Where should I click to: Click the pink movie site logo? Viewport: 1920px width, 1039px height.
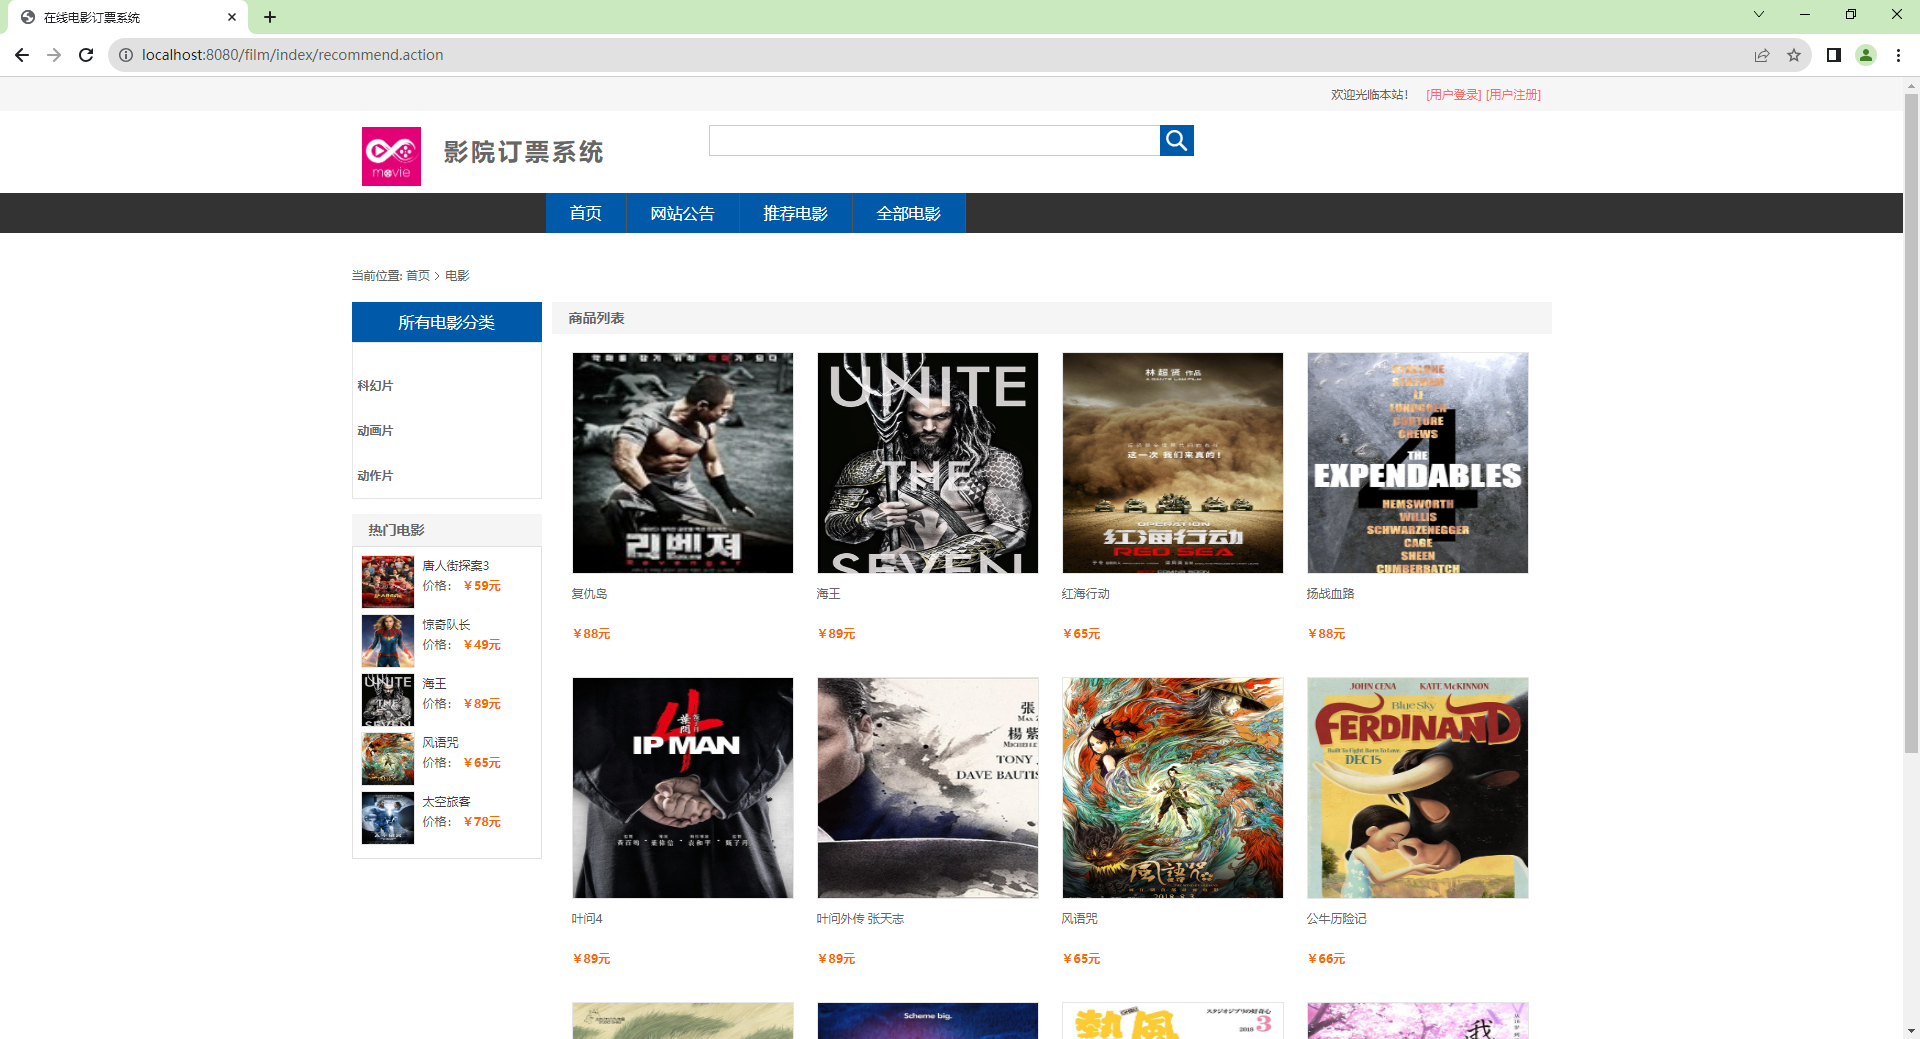[391, 156]
